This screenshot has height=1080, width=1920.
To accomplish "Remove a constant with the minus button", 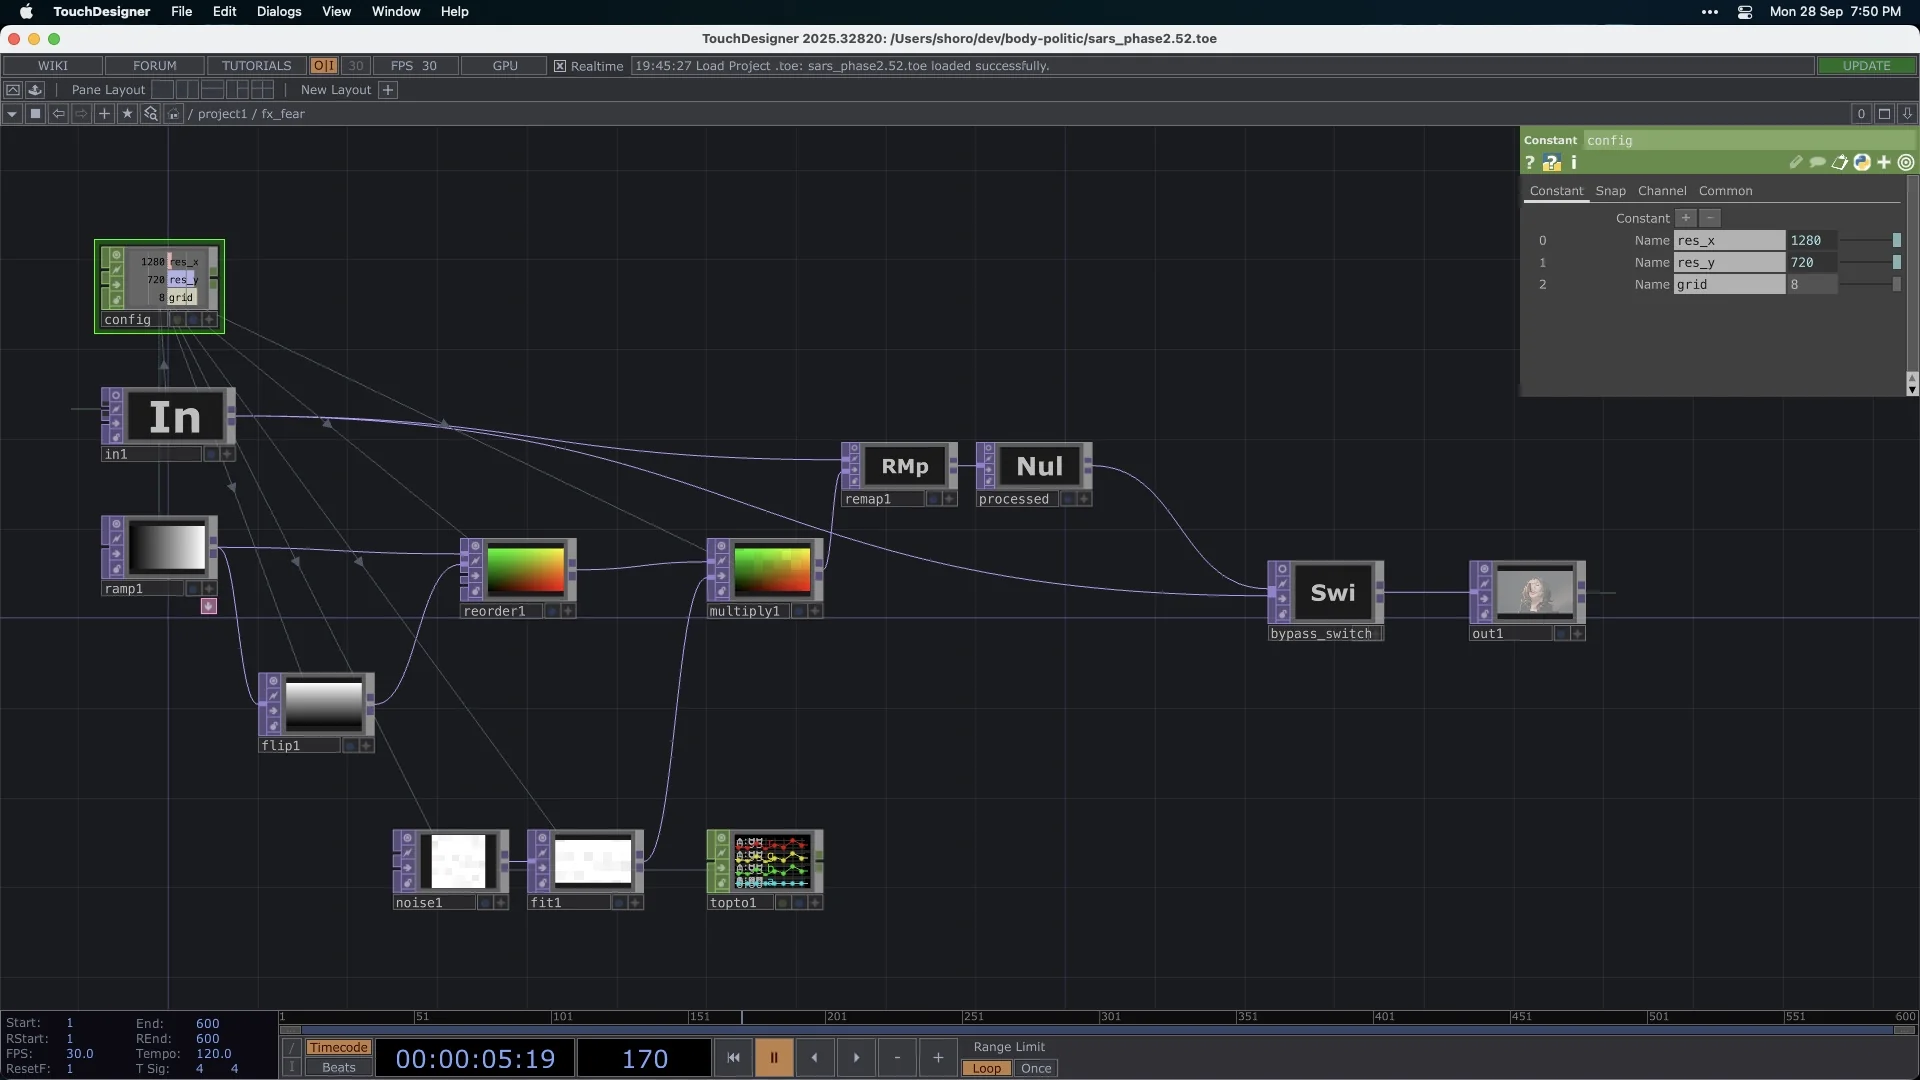I will click(1710, 218).
